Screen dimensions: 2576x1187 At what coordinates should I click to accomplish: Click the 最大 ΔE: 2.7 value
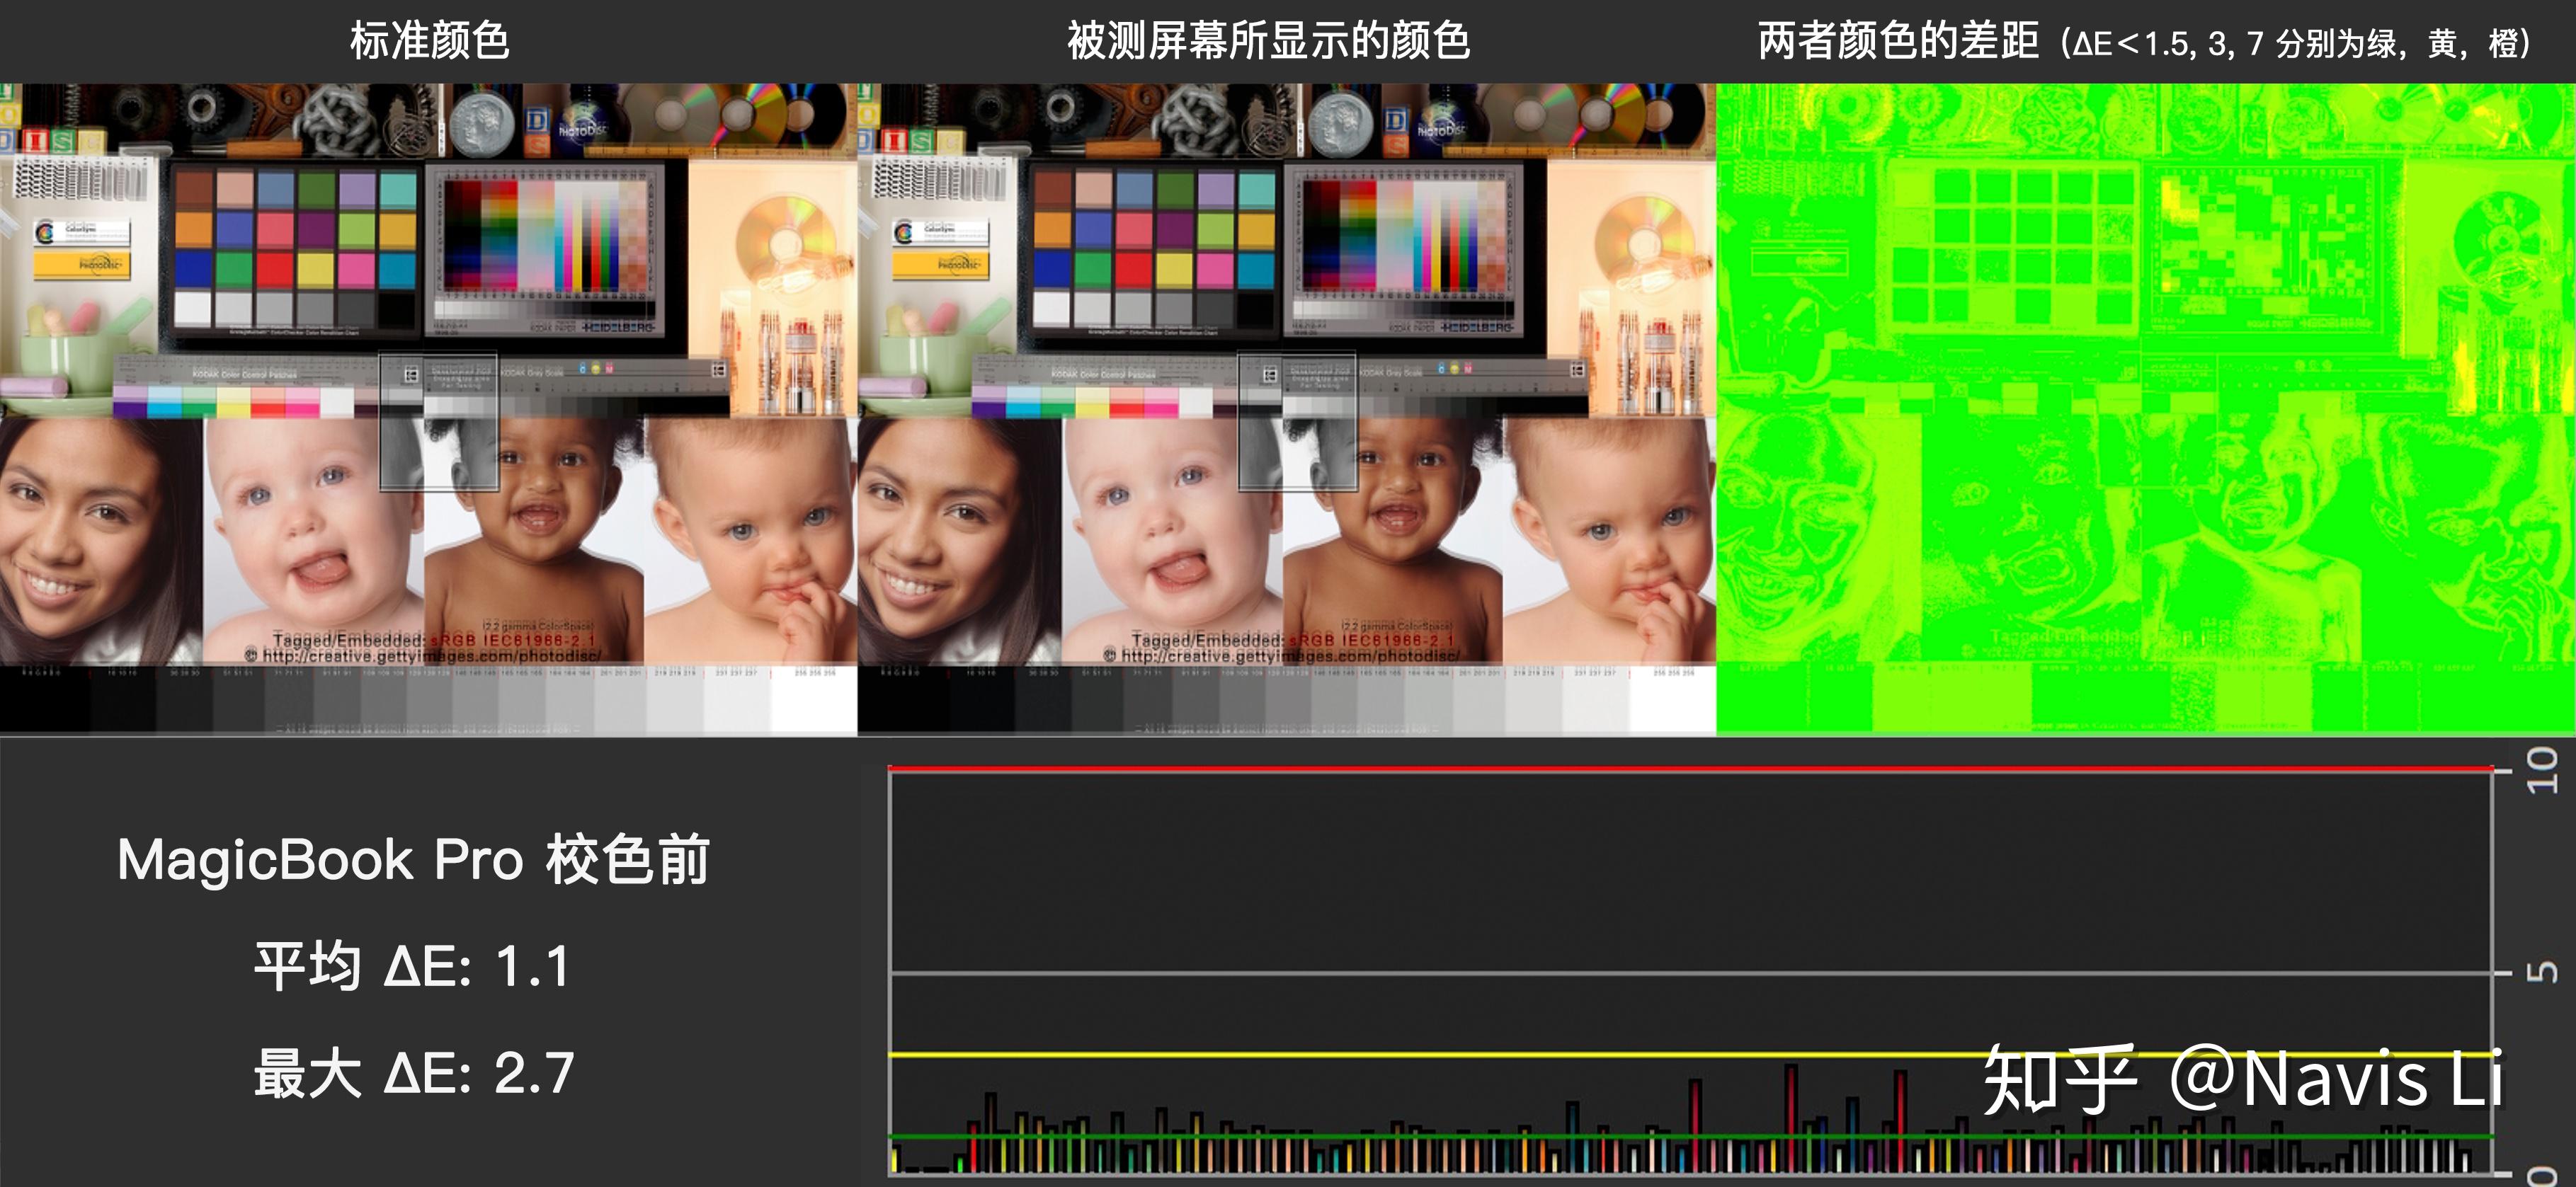[413, 1073]
